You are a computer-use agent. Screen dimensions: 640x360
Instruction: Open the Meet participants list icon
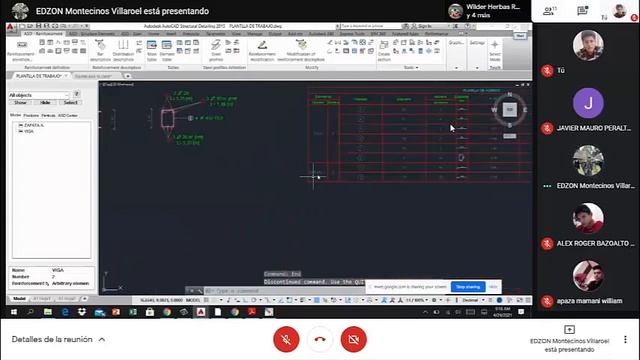pos(549,11)
